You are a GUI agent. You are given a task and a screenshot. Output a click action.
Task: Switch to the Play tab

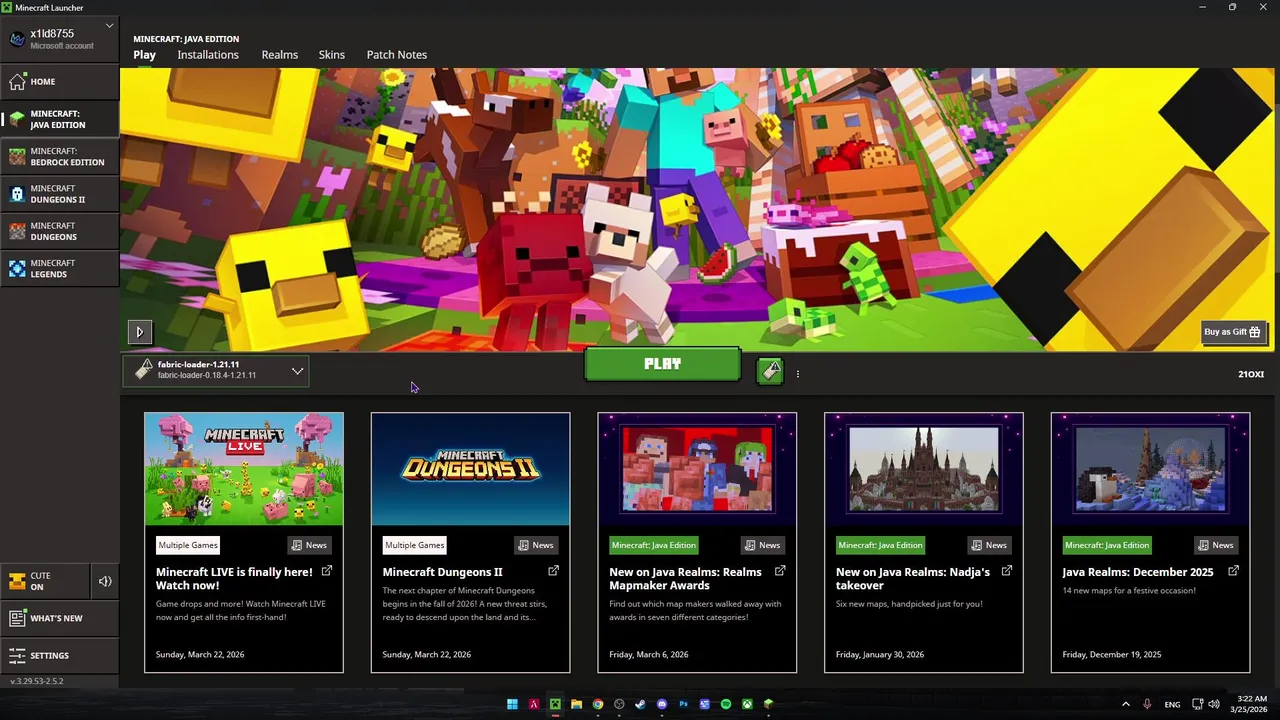(145, 55)
